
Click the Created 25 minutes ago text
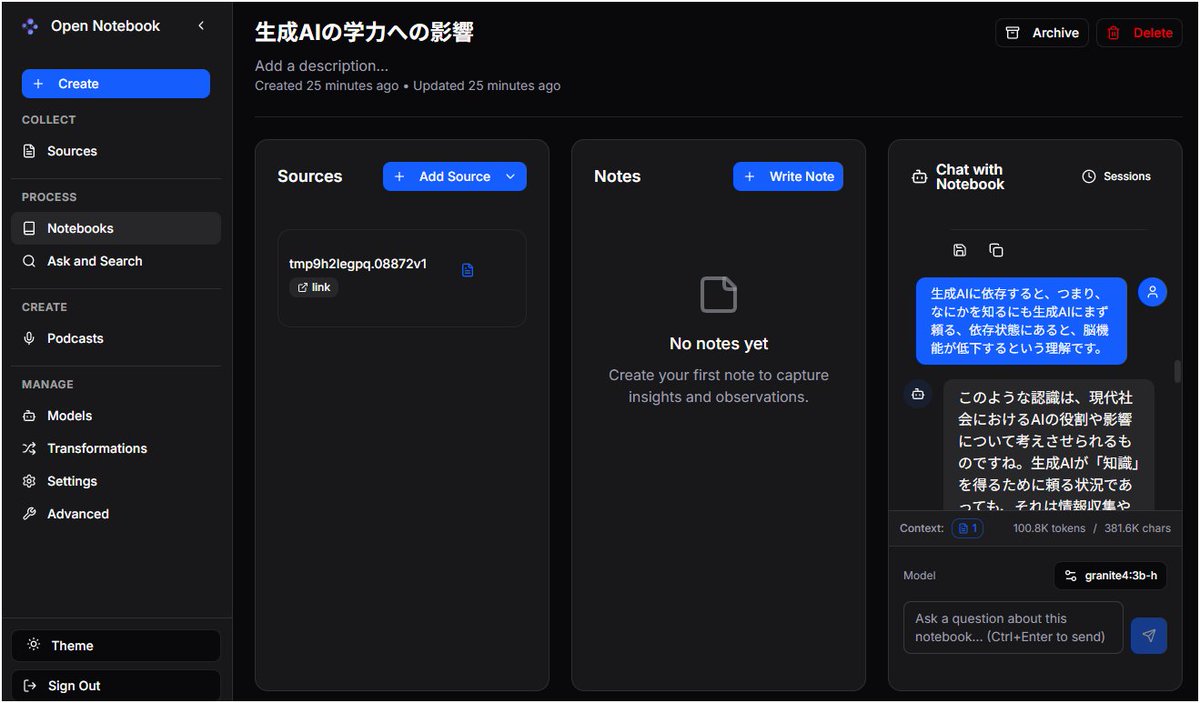(x=327, y=86)
